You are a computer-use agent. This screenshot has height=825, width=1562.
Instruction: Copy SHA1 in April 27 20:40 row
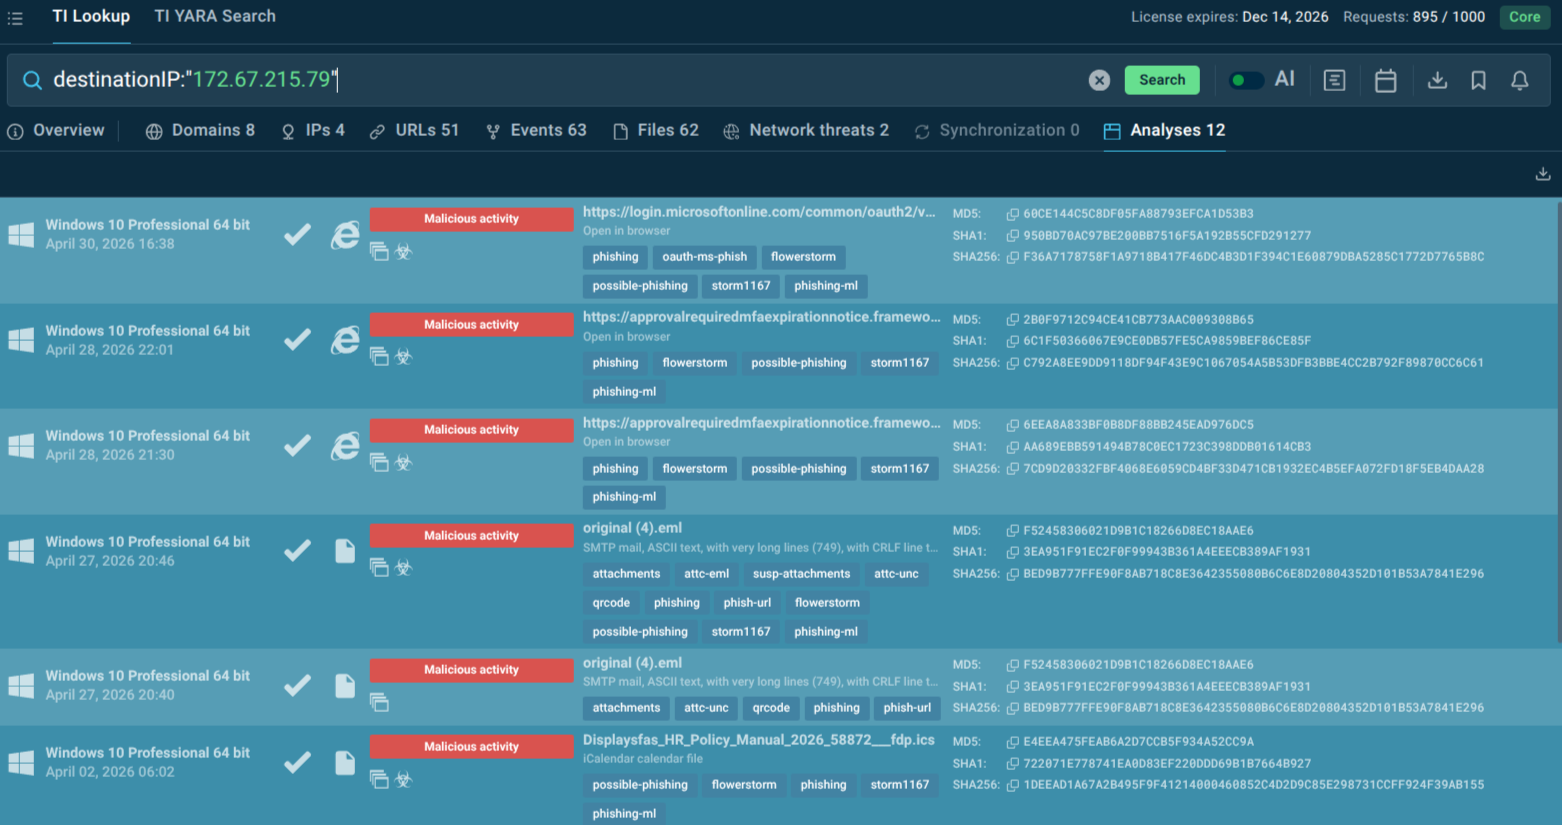[1012, 687]
